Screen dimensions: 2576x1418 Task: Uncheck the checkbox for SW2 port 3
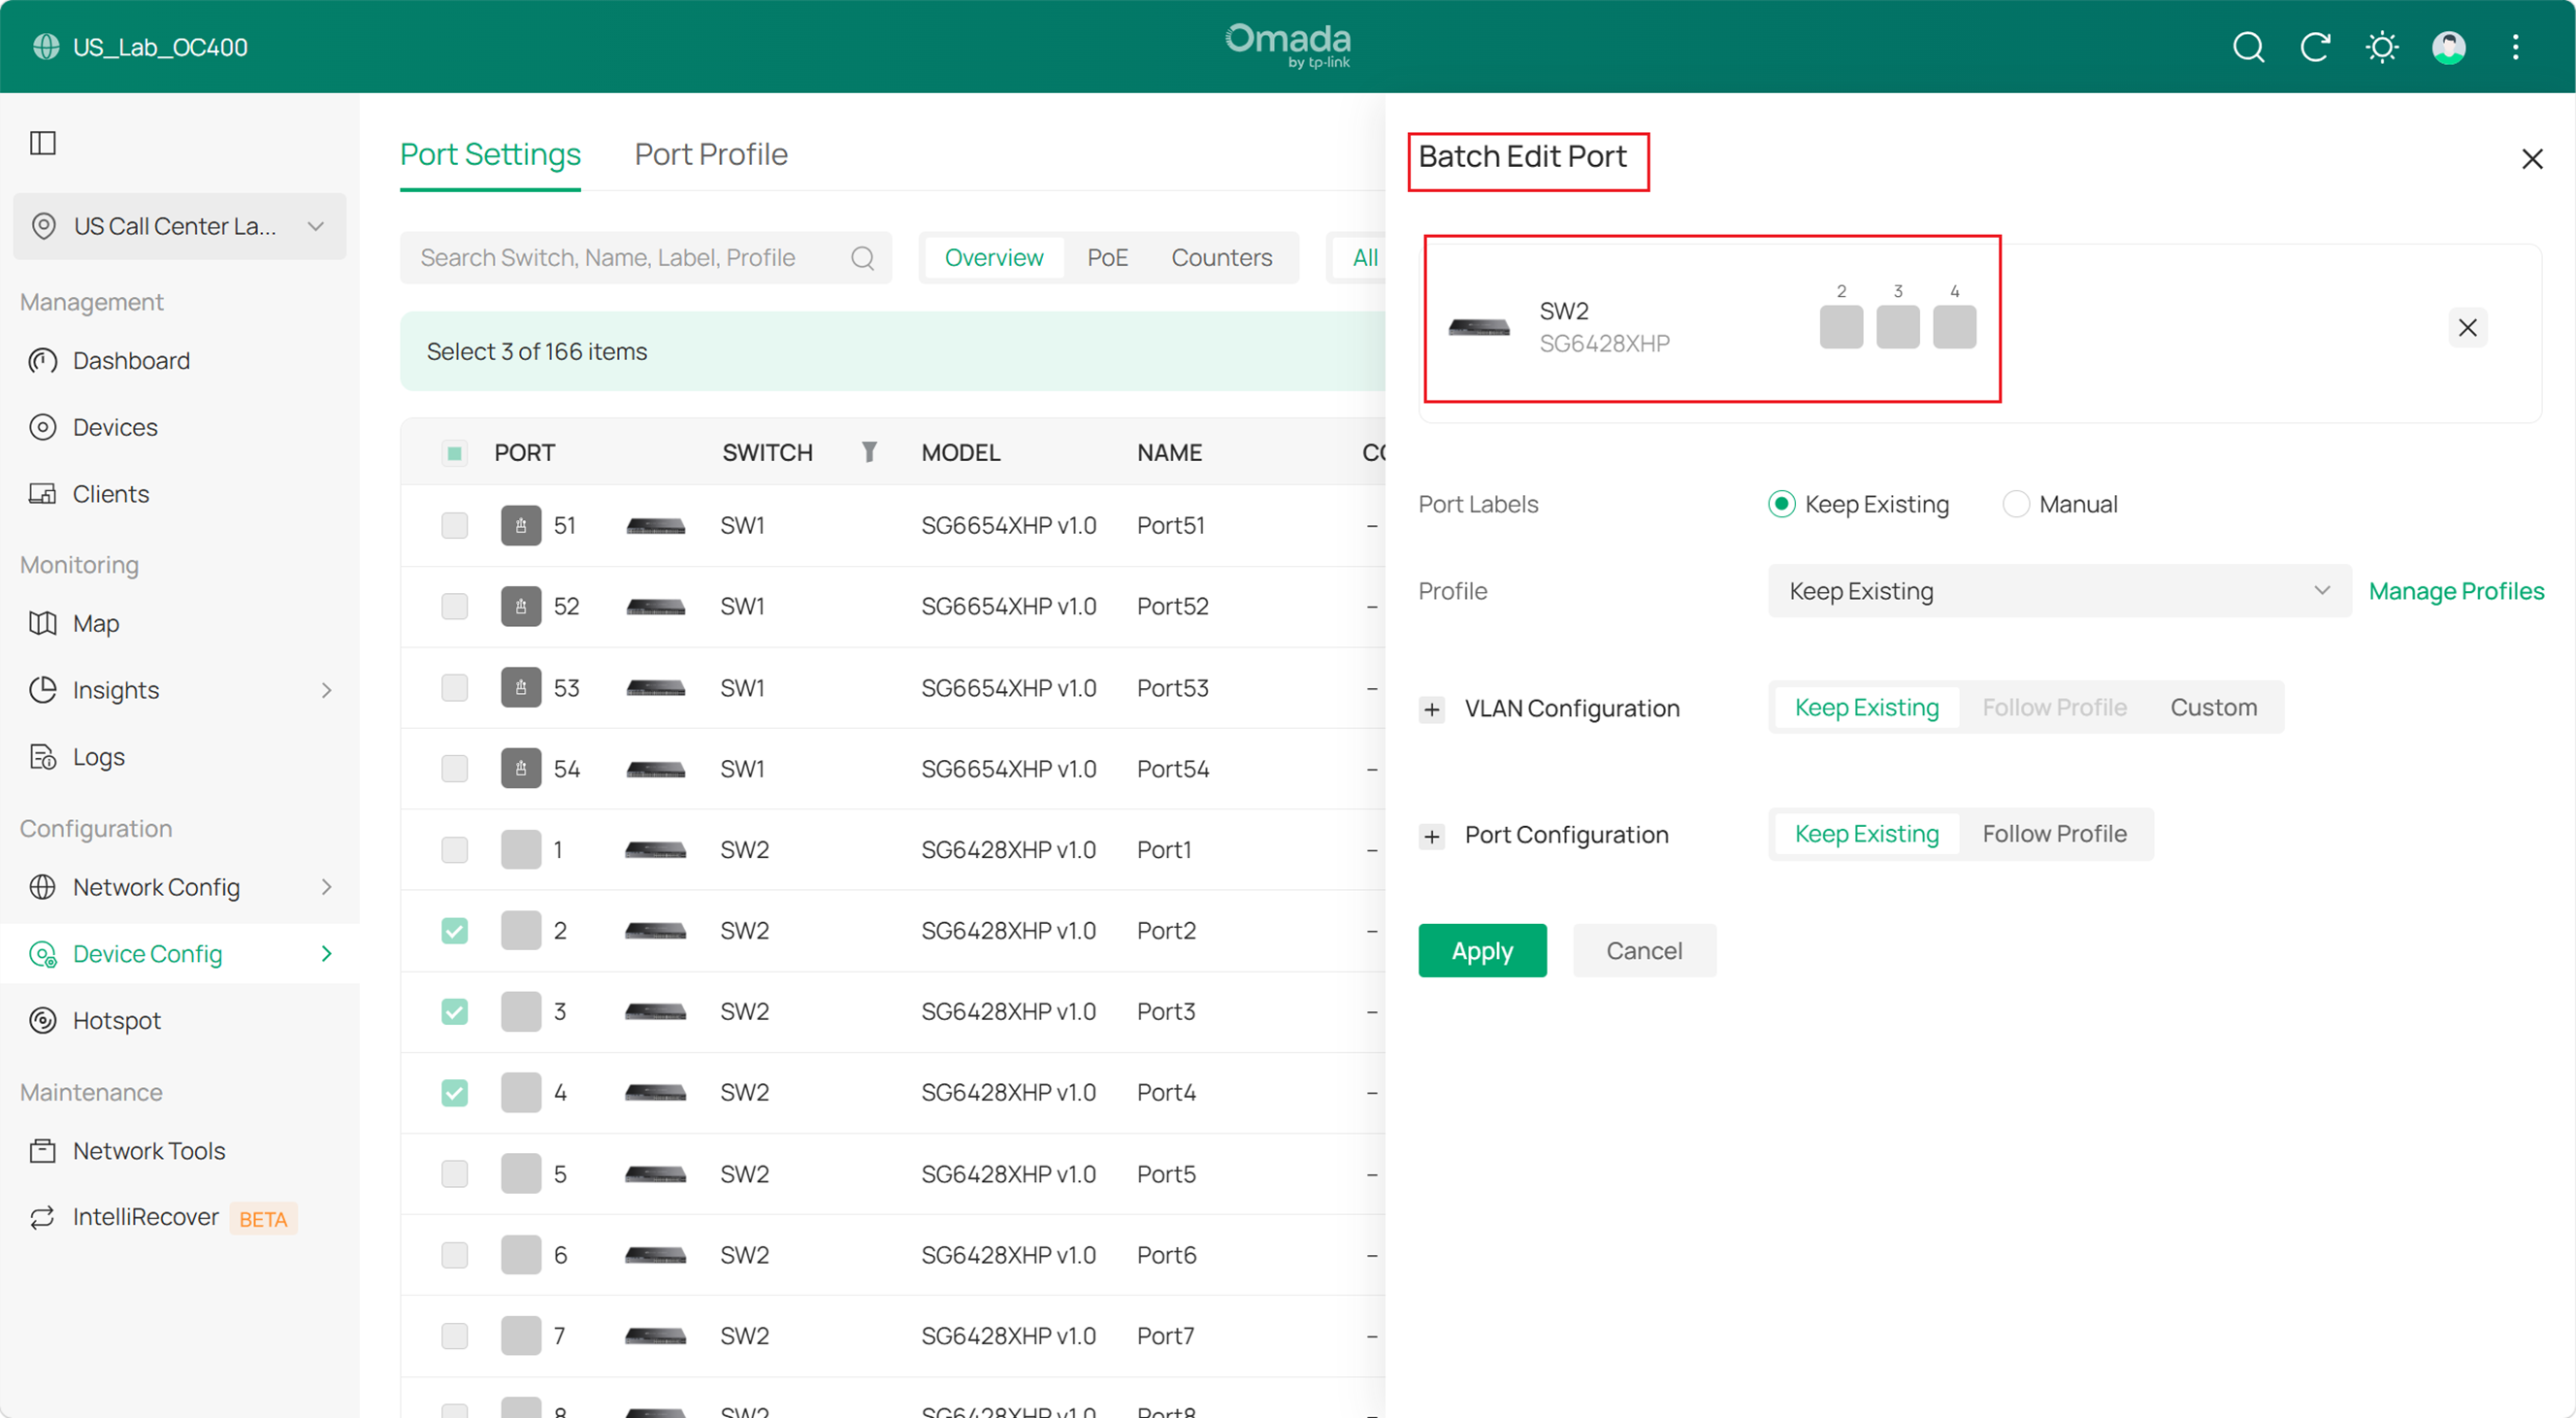tap(454, 1011)
